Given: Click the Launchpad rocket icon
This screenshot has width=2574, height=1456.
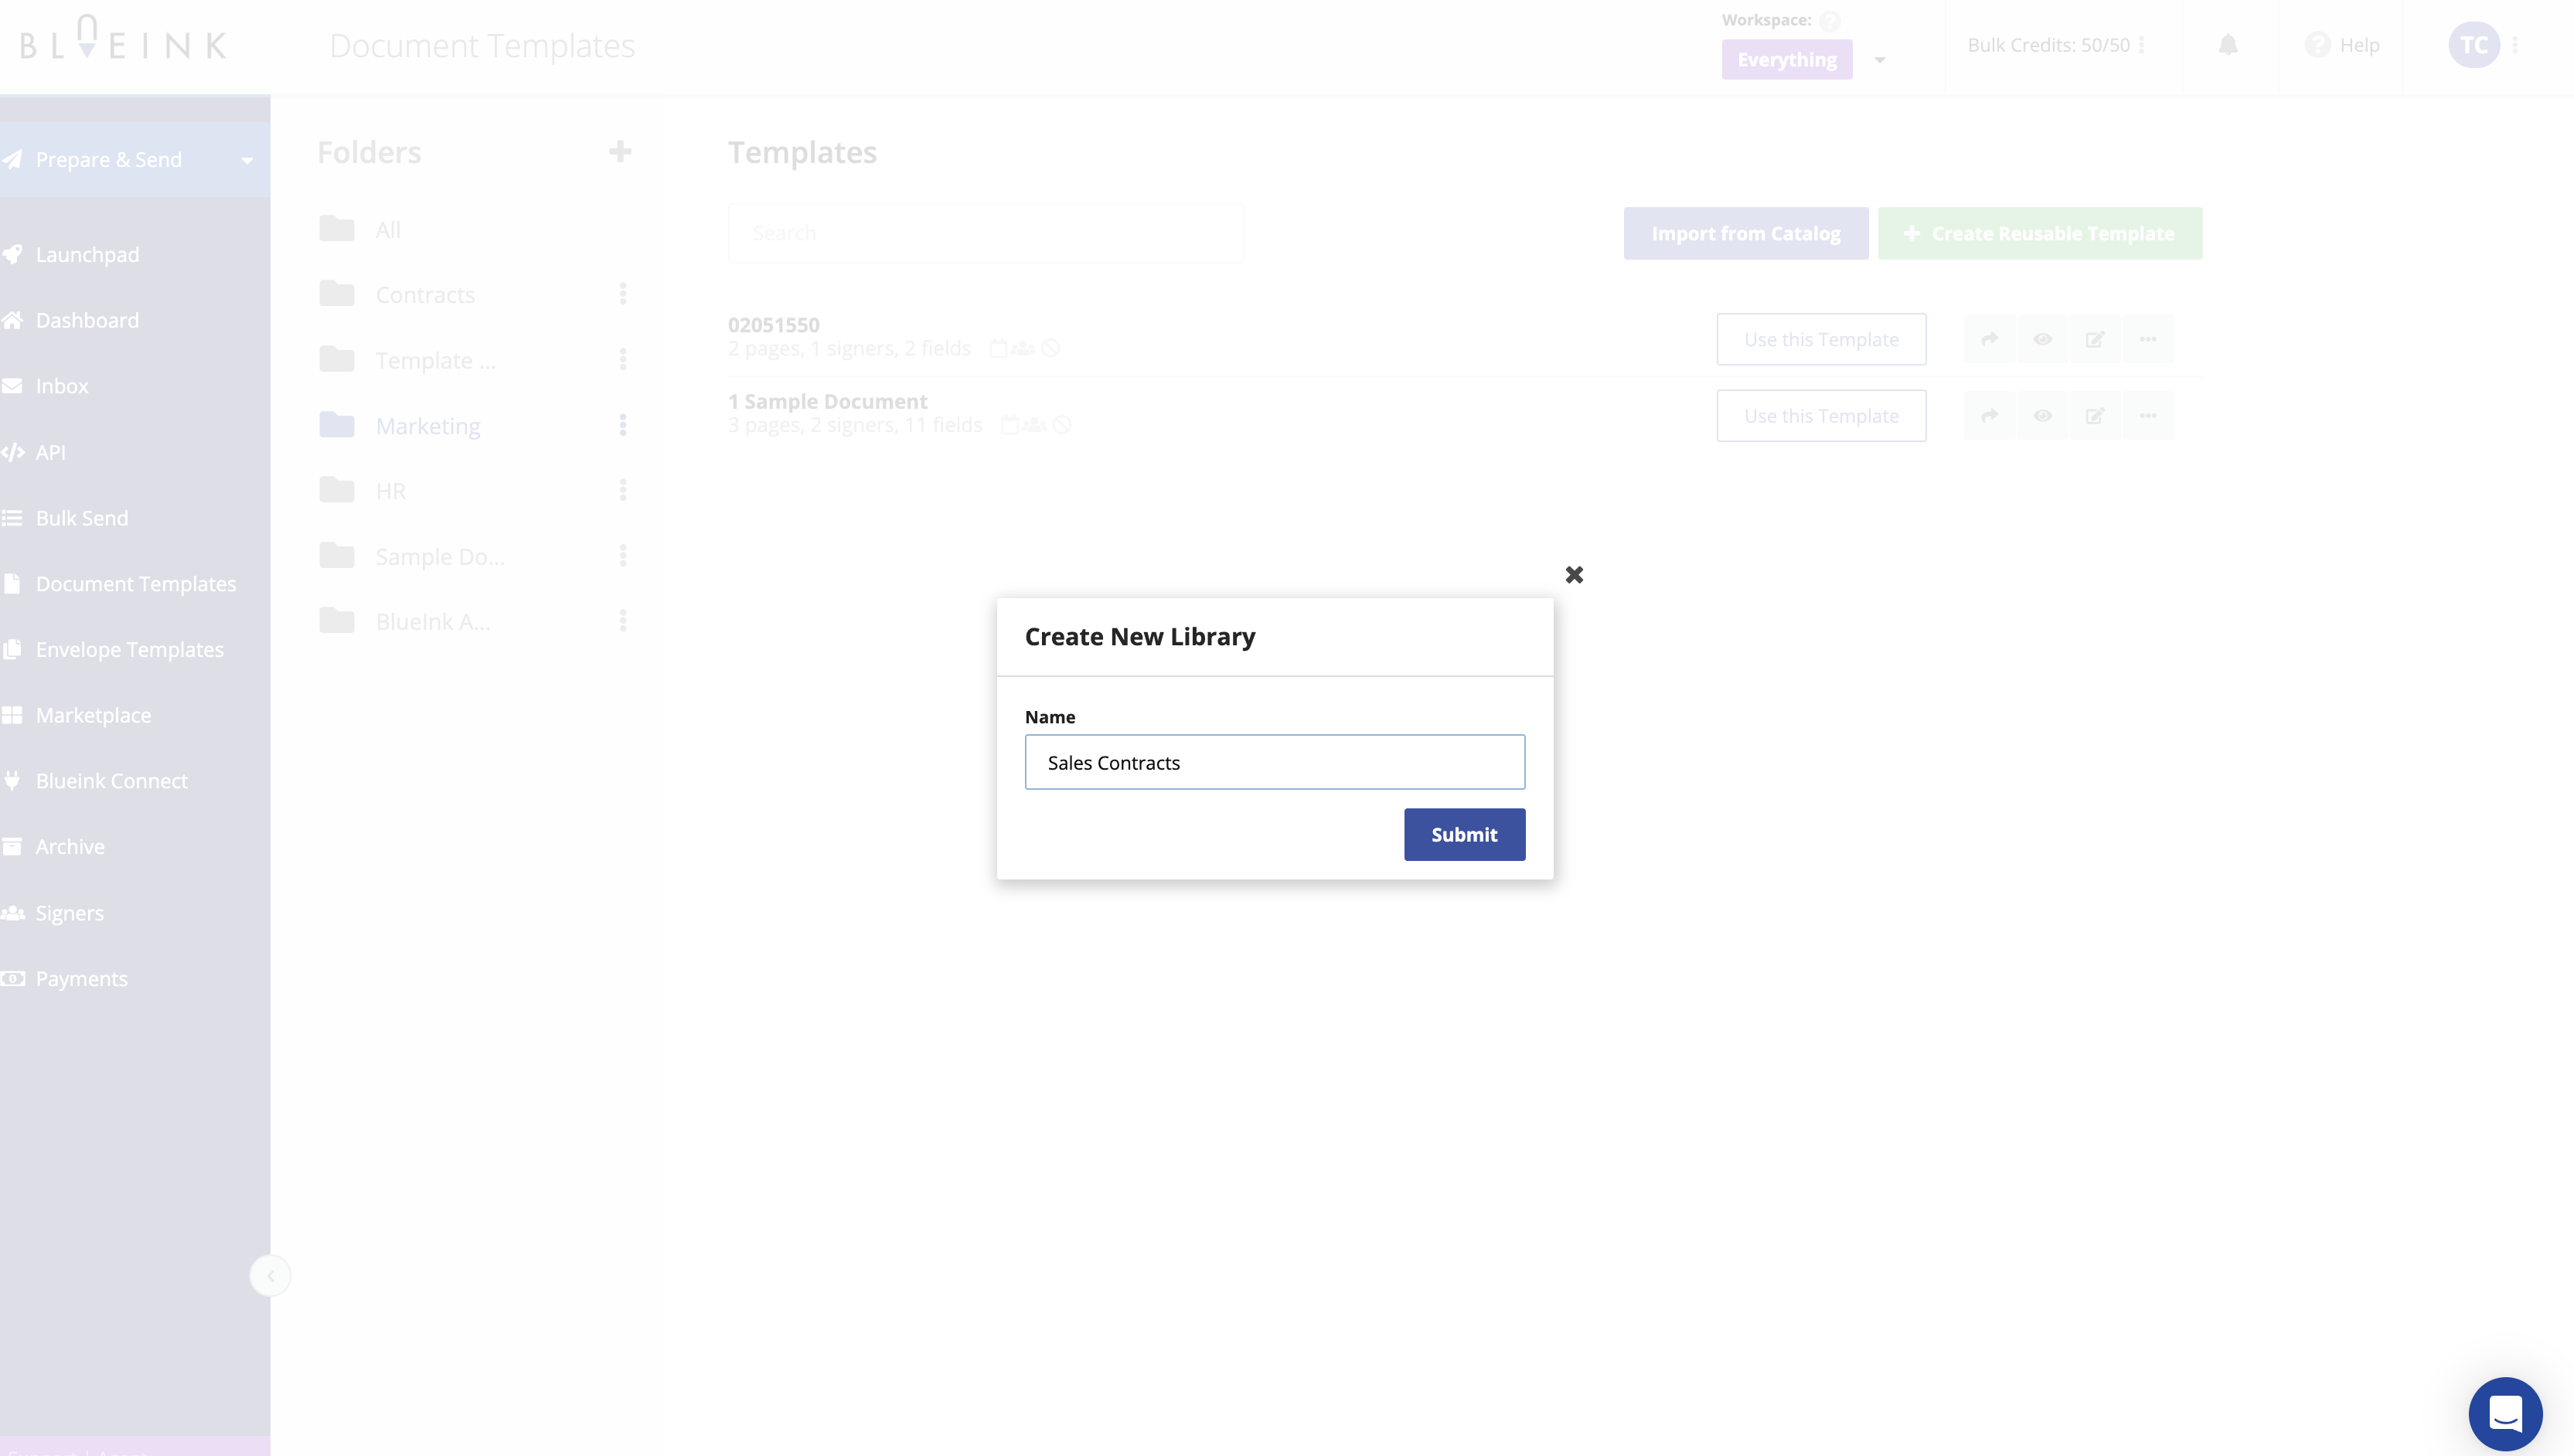Looking at the screenshot, I should tap(12, 254).
